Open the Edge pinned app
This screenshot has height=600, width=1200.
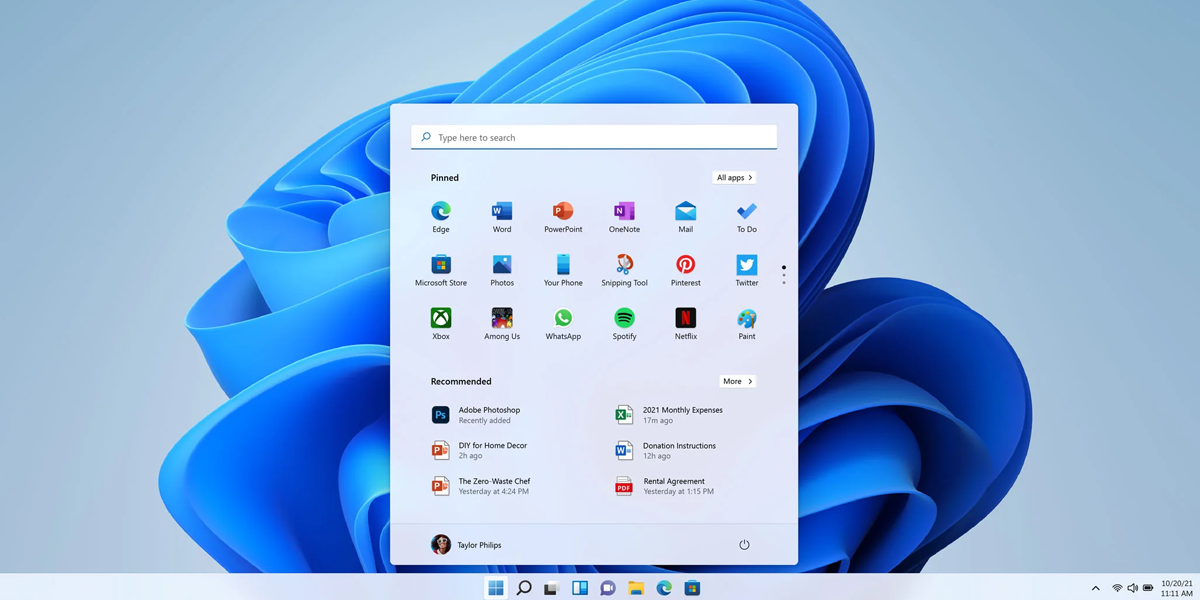click(x=441, y=216)
